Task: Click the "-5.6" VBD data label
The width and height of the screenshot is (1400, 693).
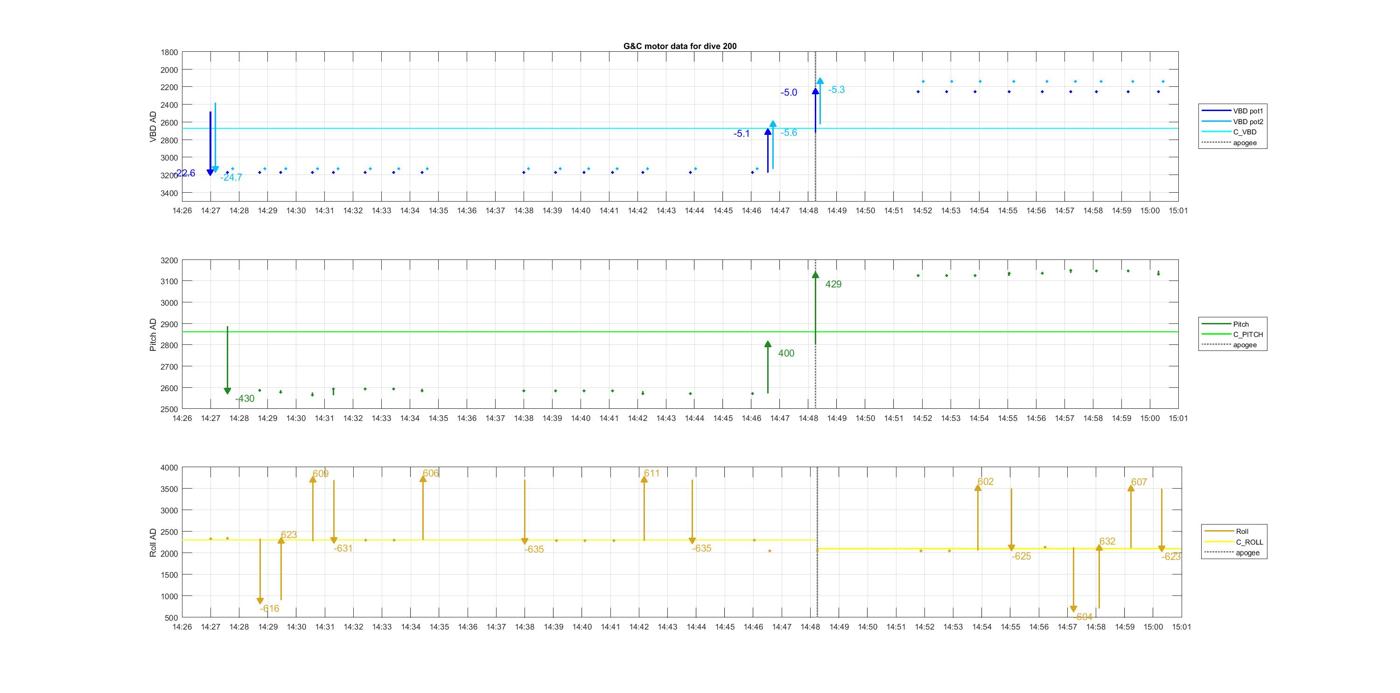Action: 789,133
